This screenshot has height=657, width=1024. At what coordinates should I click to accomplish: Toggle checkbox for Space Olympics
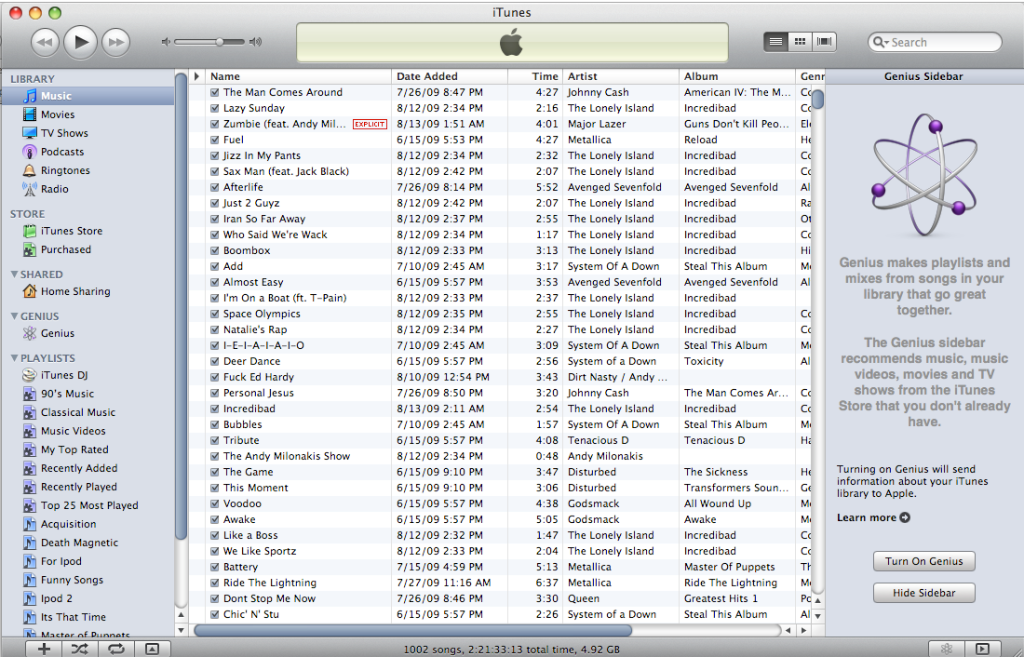[214, 314]
